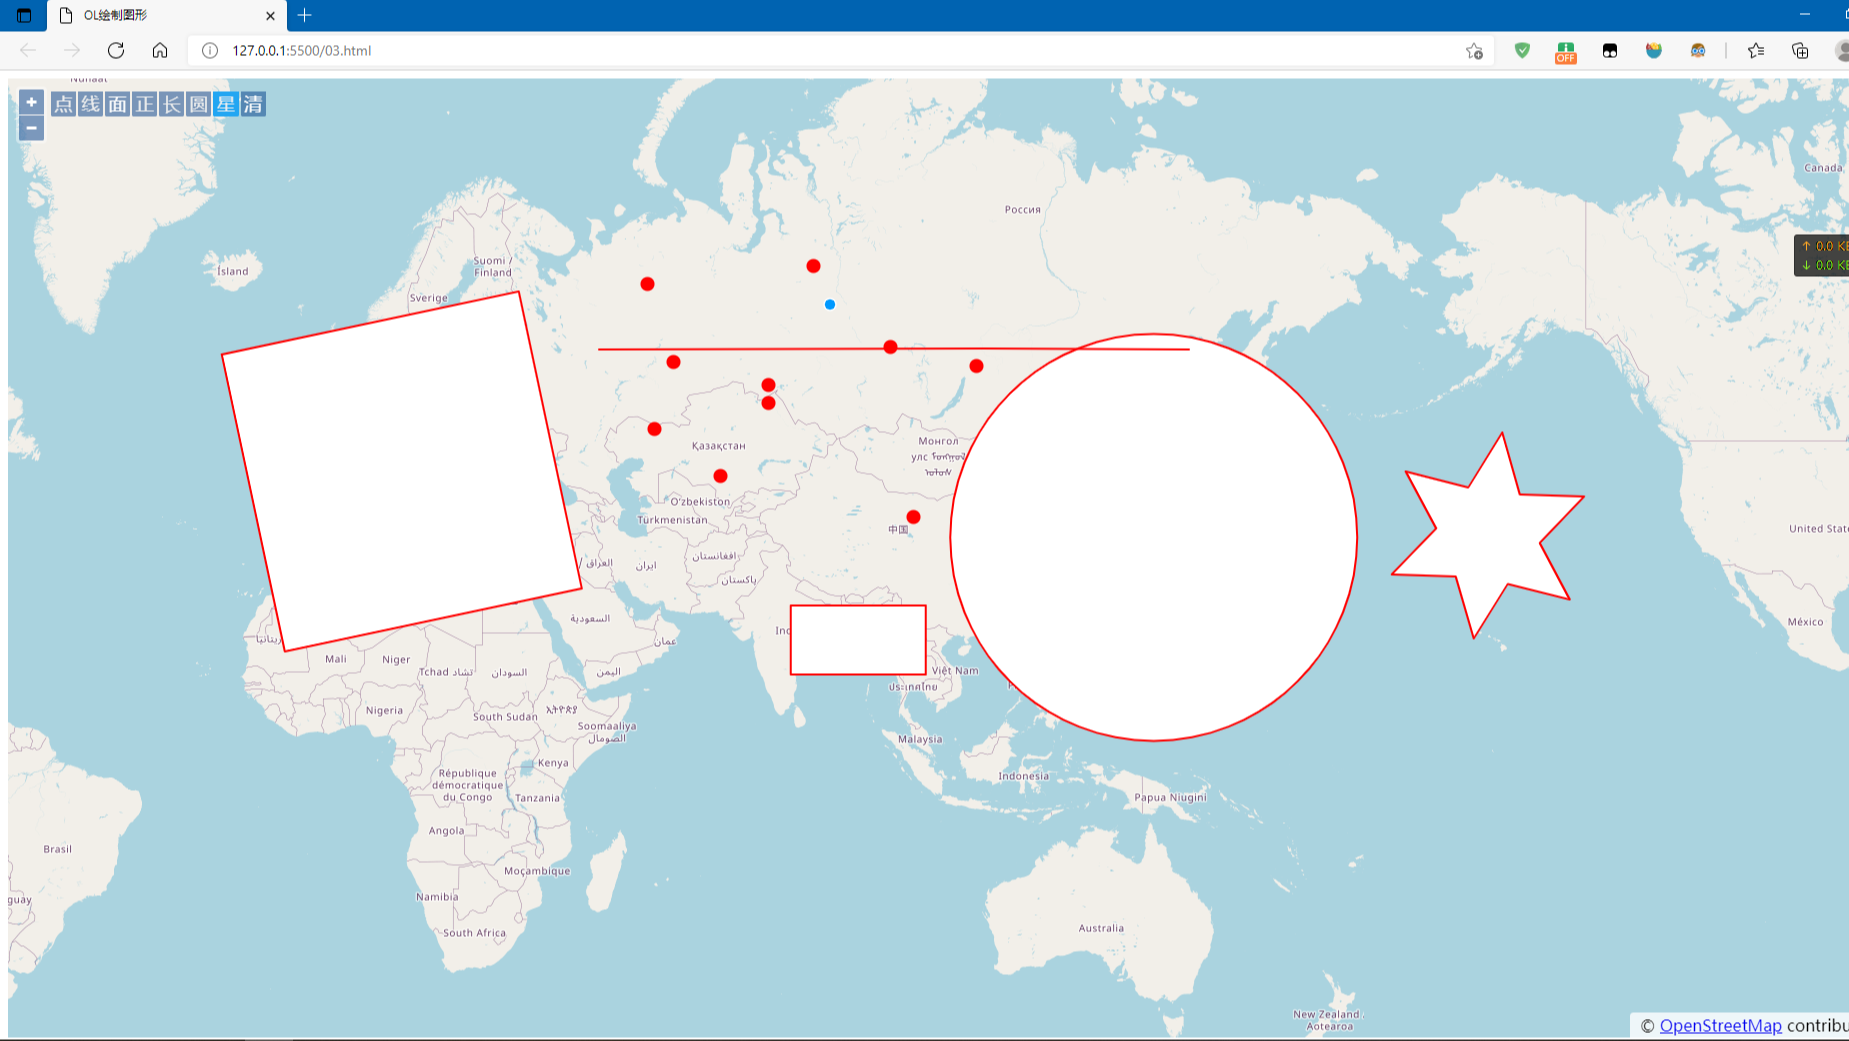Viewport: 1849px width, 1041px height.
Task: Click the red point on the drawn line
Action: [x=890, y=347]
